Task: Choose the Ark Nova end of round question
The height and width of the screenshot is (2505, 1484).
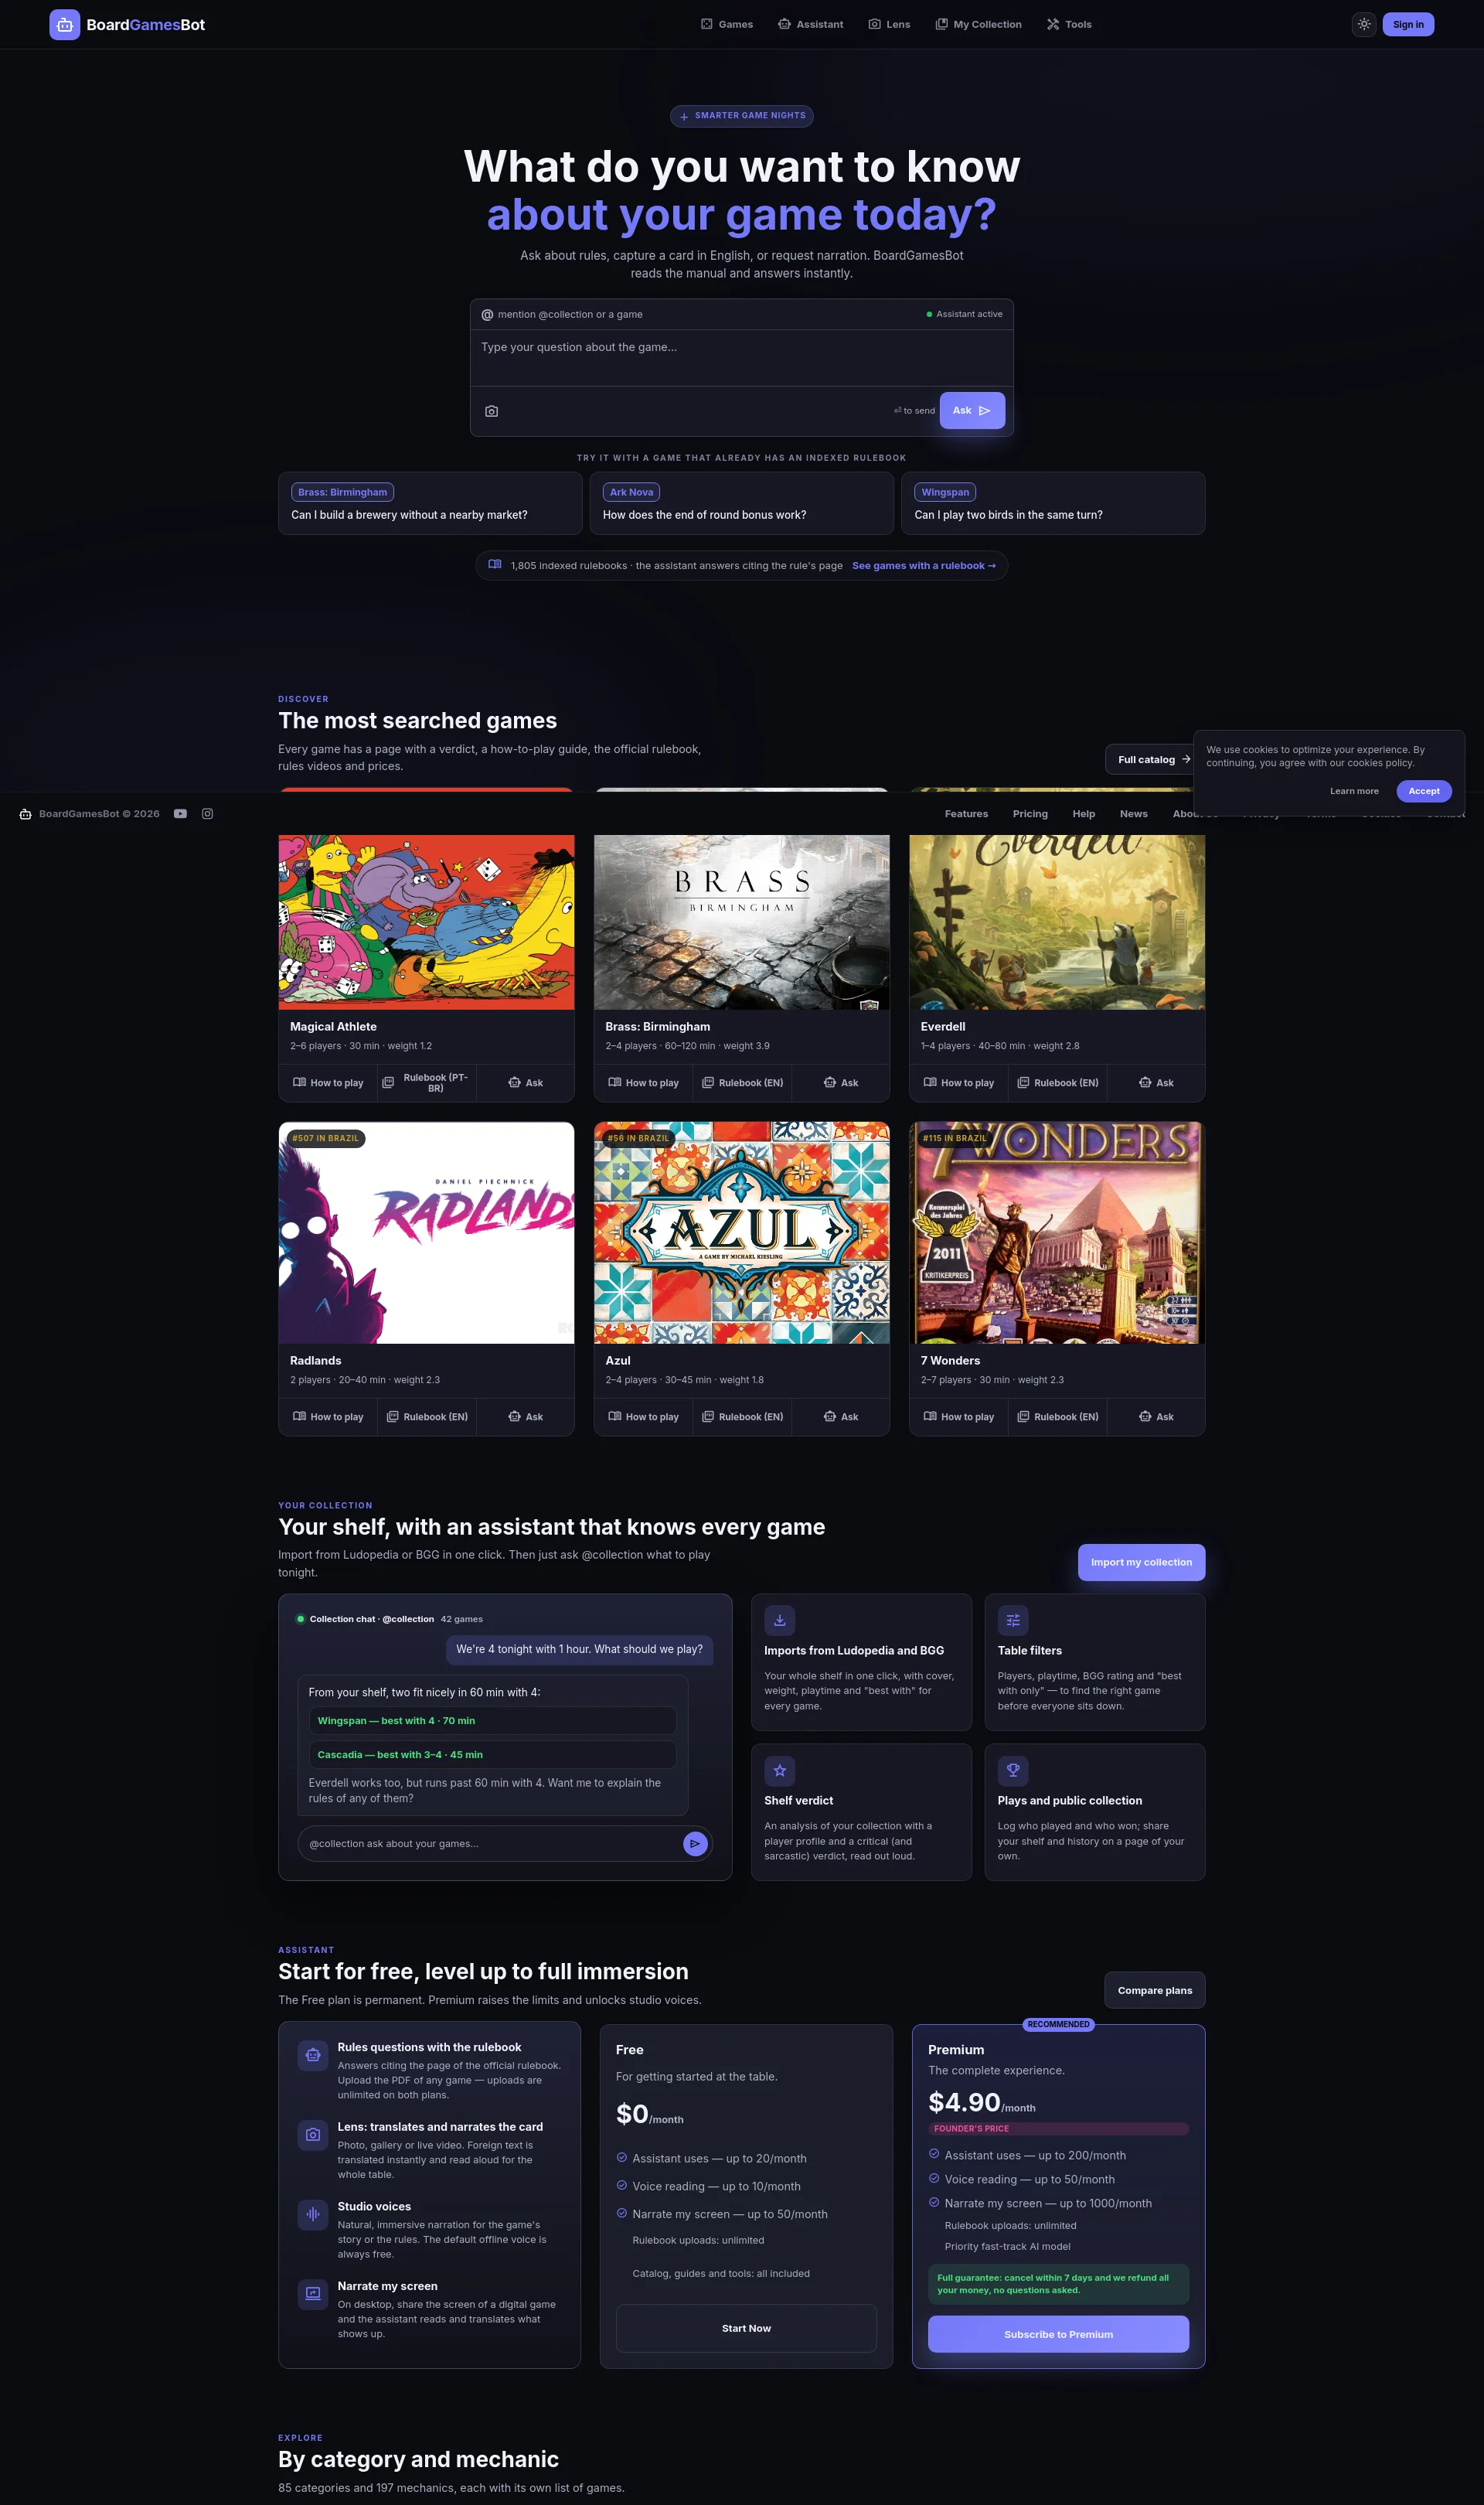Action: [742, 503]
